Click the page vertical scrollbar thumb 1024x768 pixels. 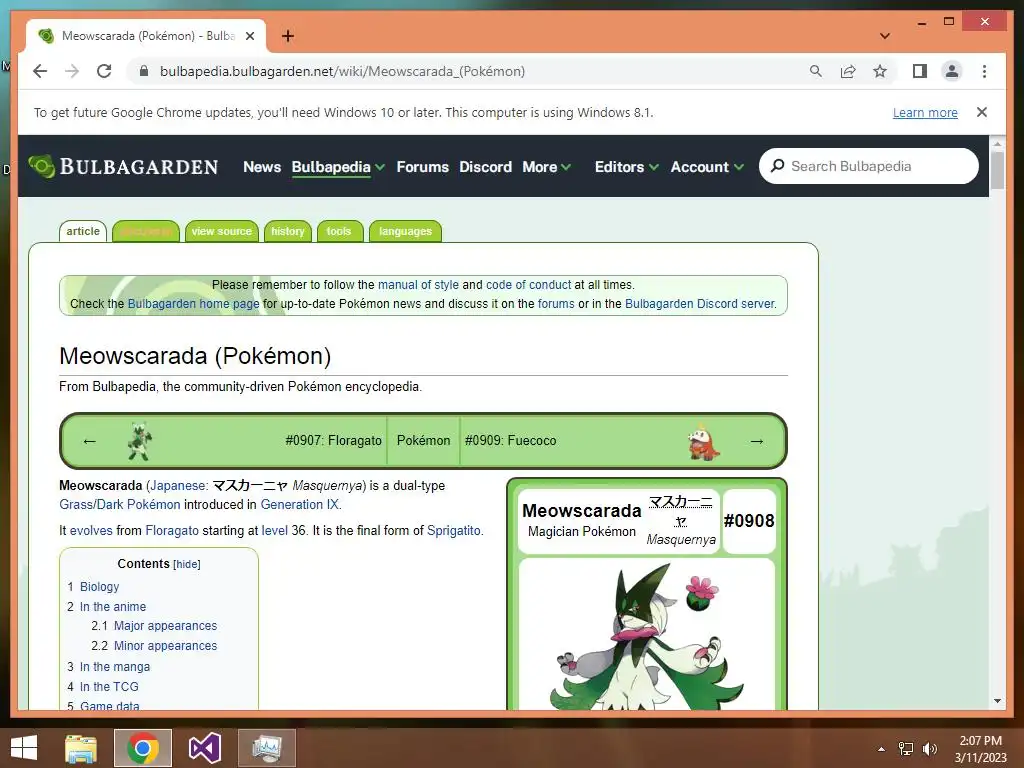[997, 170]
